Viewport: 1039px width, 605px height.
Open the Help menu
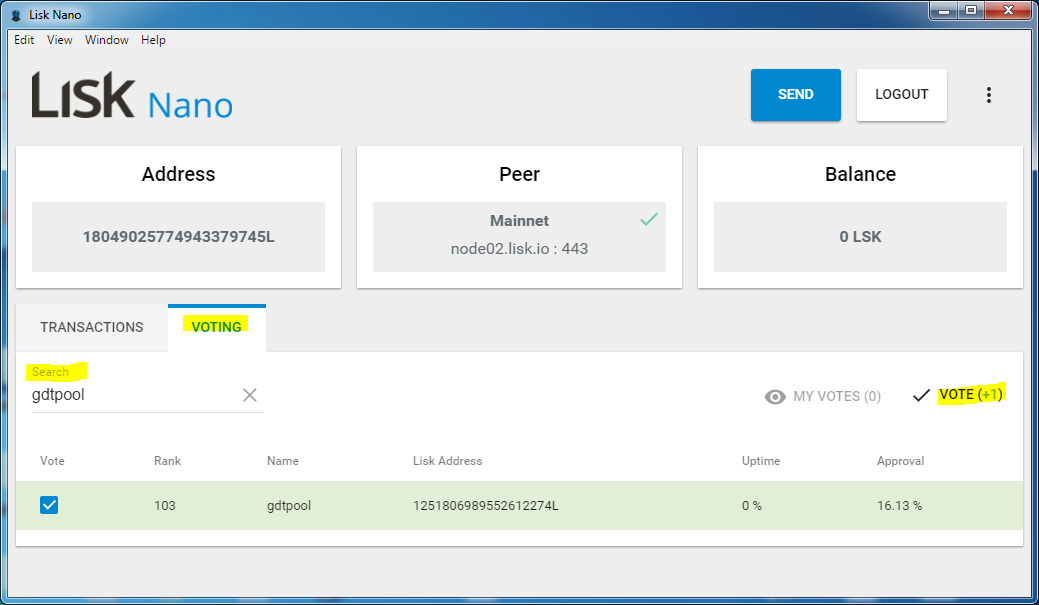point(153,40)
